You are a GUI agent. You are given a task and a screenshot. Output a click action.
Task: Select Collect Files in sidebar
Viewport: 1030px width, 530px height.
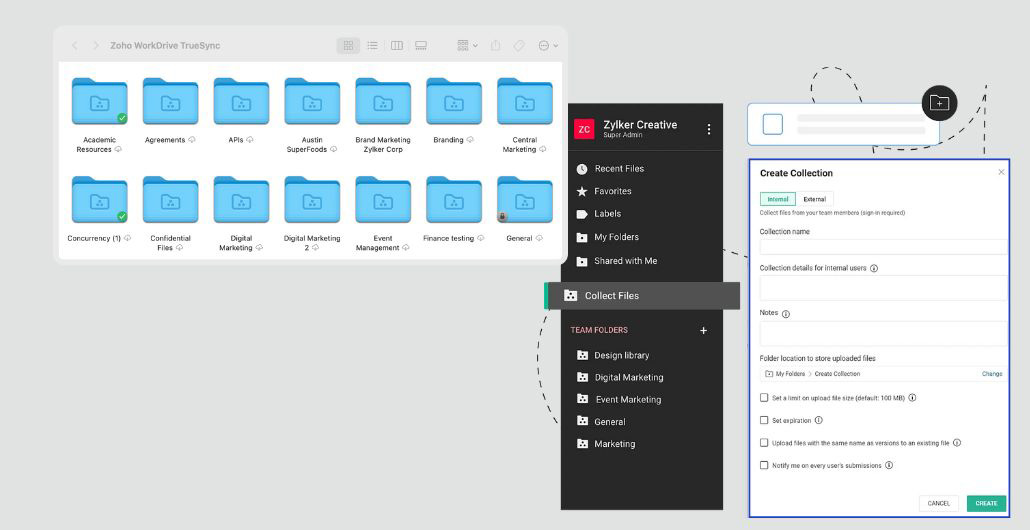pyautogui.click(x=642, y=296)
